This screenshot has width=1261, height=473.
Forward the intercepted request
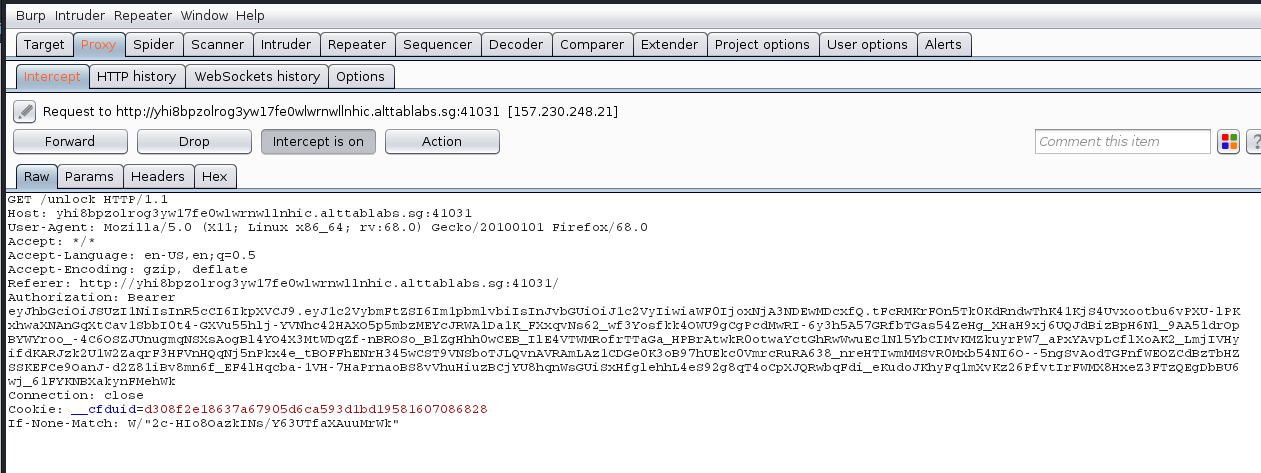pos(70,142)
